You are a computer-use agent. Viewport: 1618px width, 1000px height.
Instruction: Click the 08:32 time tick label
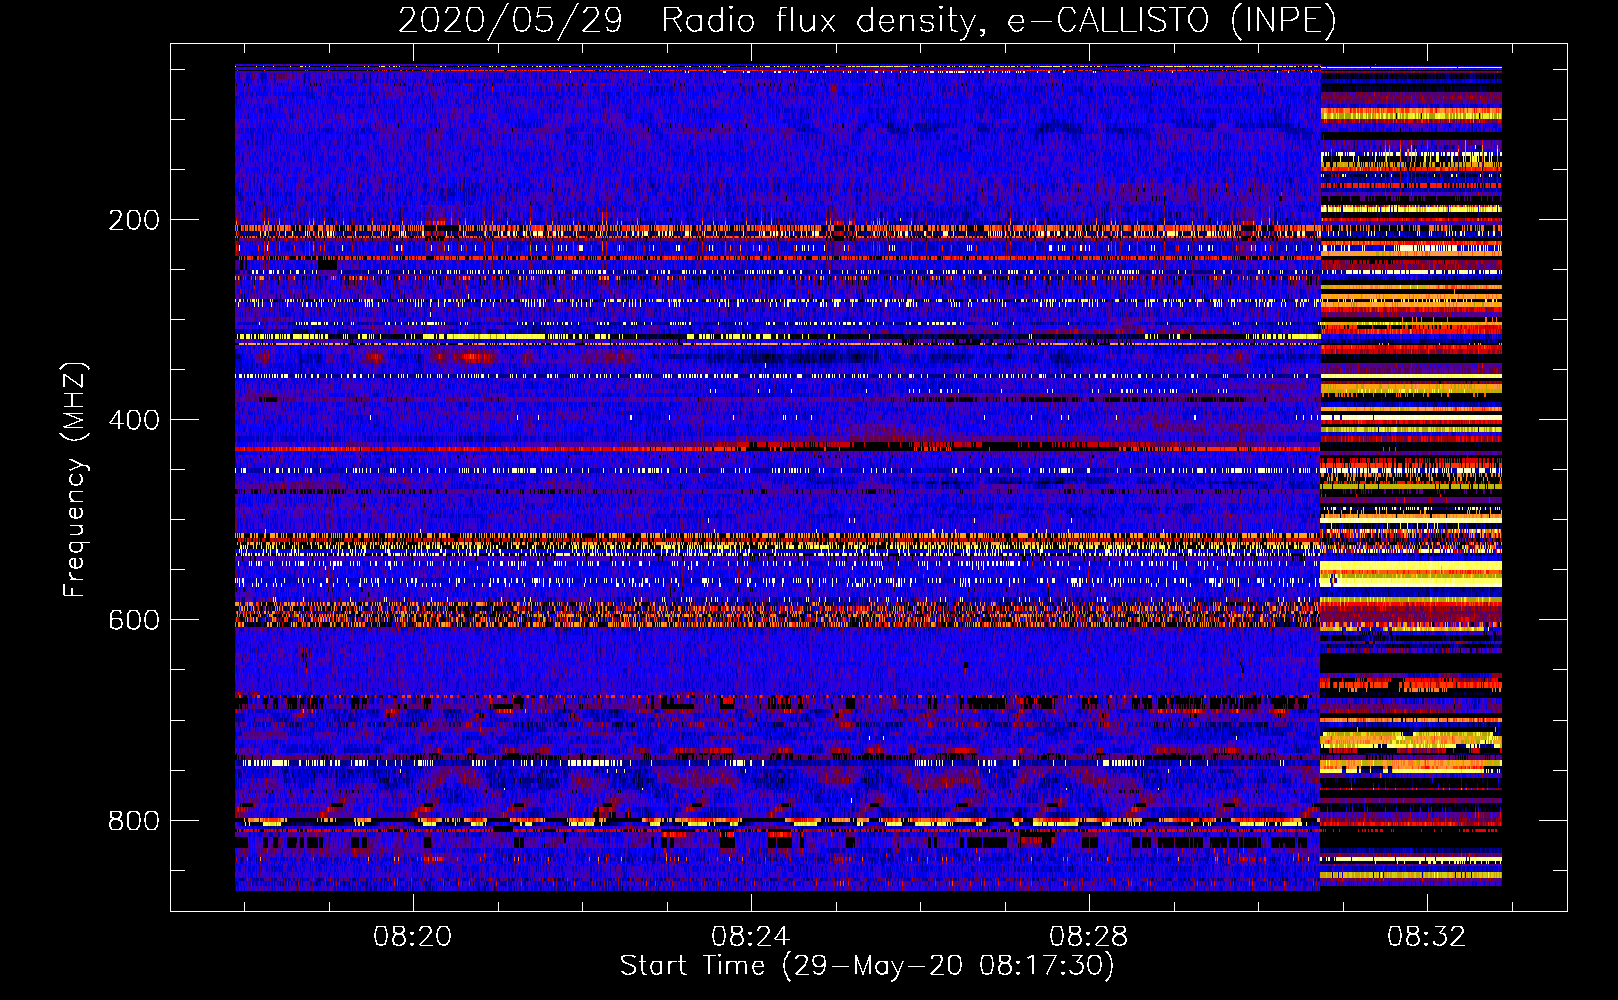point(1426,937)
